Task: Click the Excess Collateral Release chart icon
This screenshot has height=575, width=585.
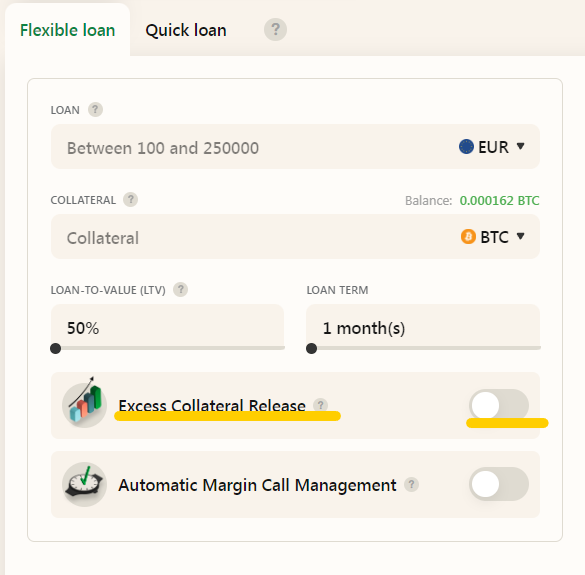Action: 85,404
